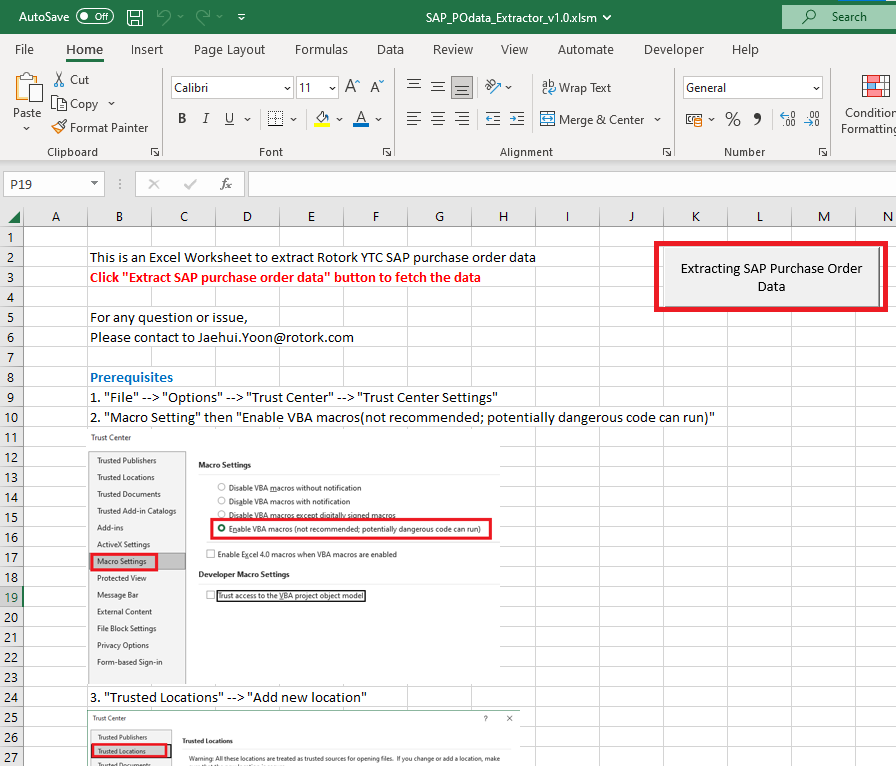The image size is (896, 766).
Task: Toggle AutoSave switch
Action: pyautogui.click(x=95, y=17)
